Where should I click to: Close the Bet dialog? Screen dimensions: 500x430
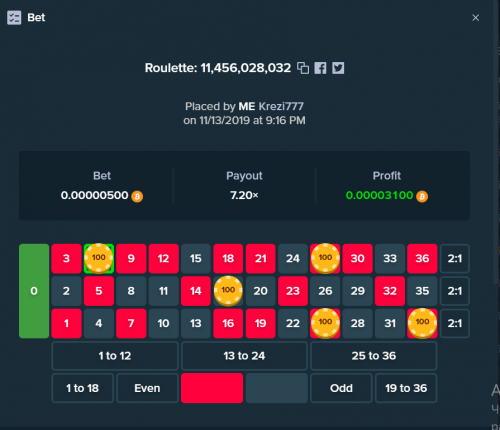tap(476, 18)
